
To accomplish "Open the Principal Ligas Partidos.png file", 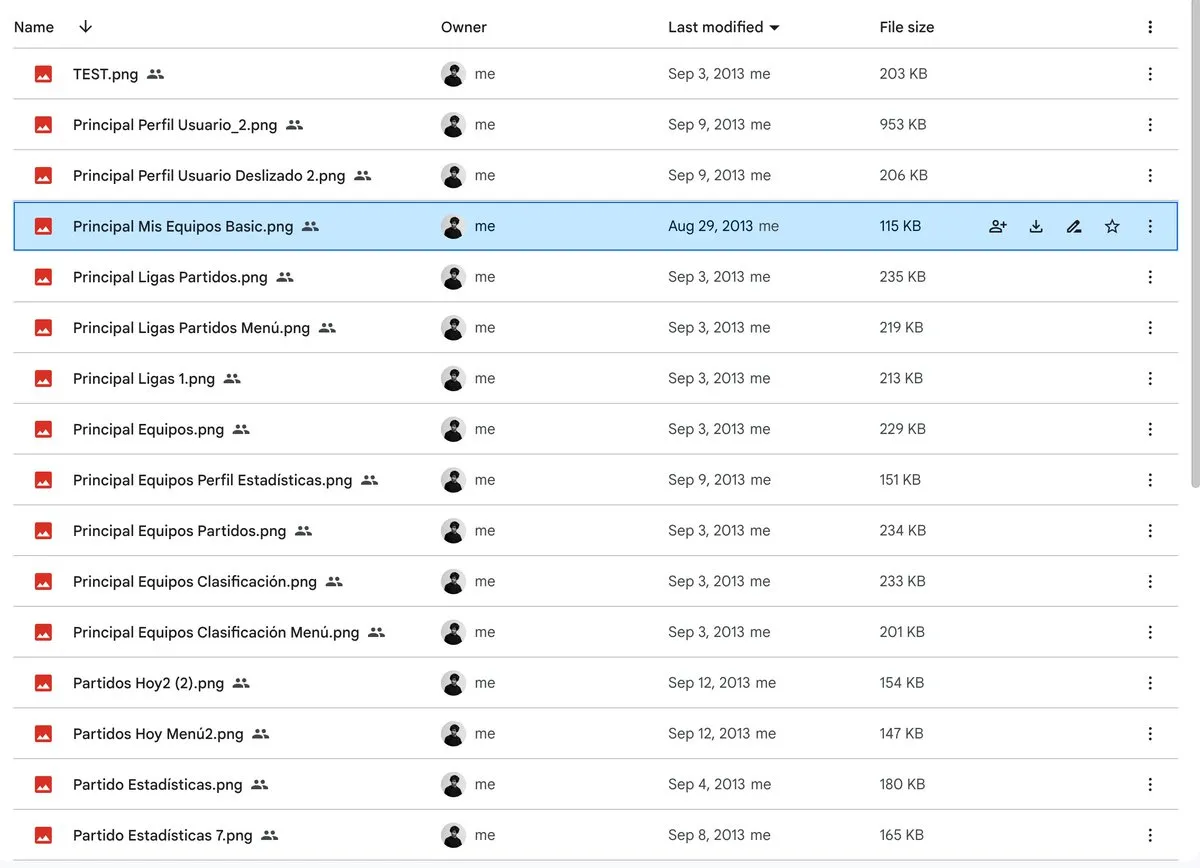I will pos(170,277).
